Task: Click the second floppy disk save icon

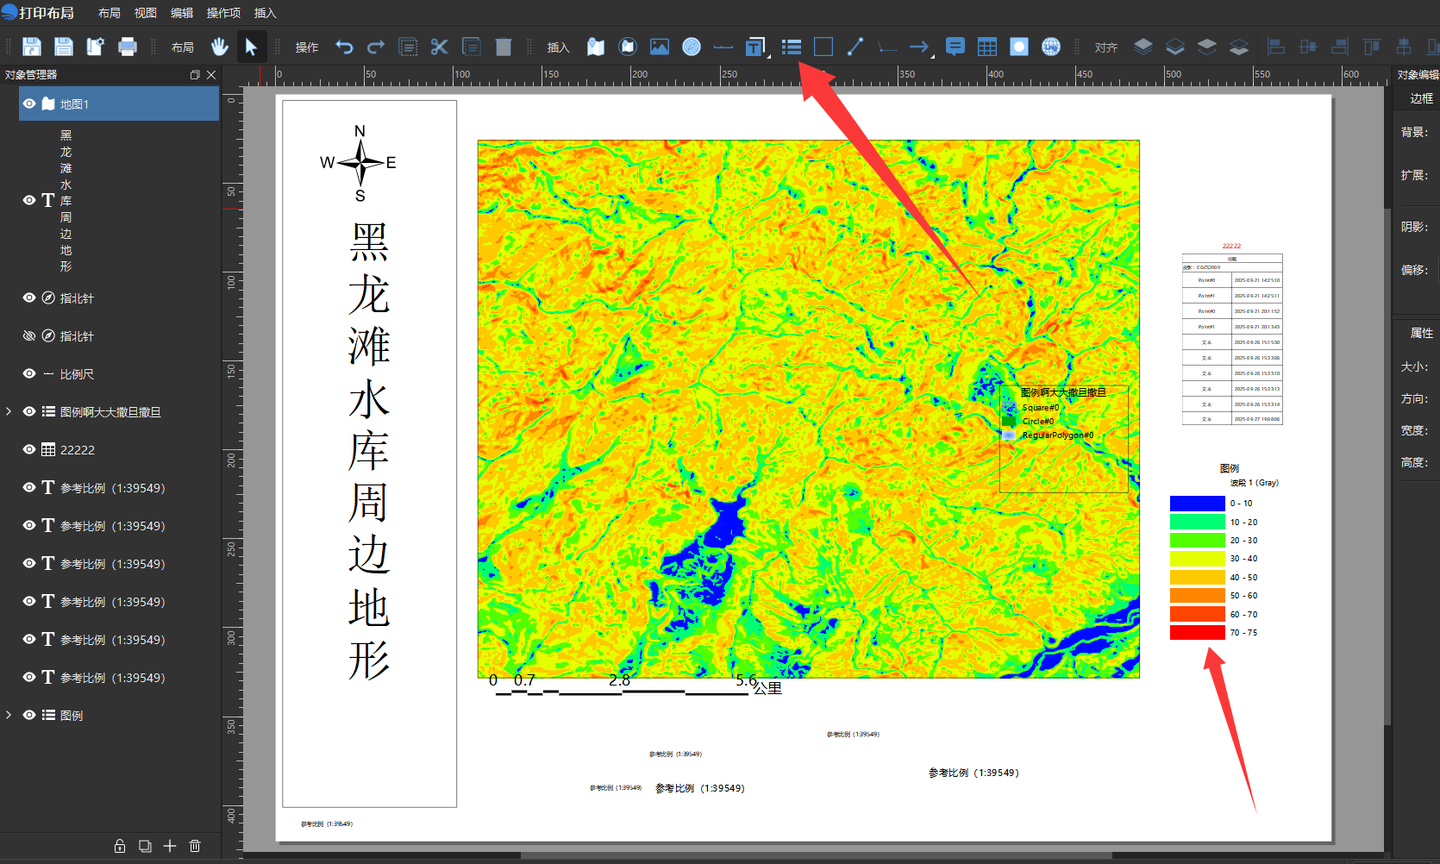Action: [64, 47]
